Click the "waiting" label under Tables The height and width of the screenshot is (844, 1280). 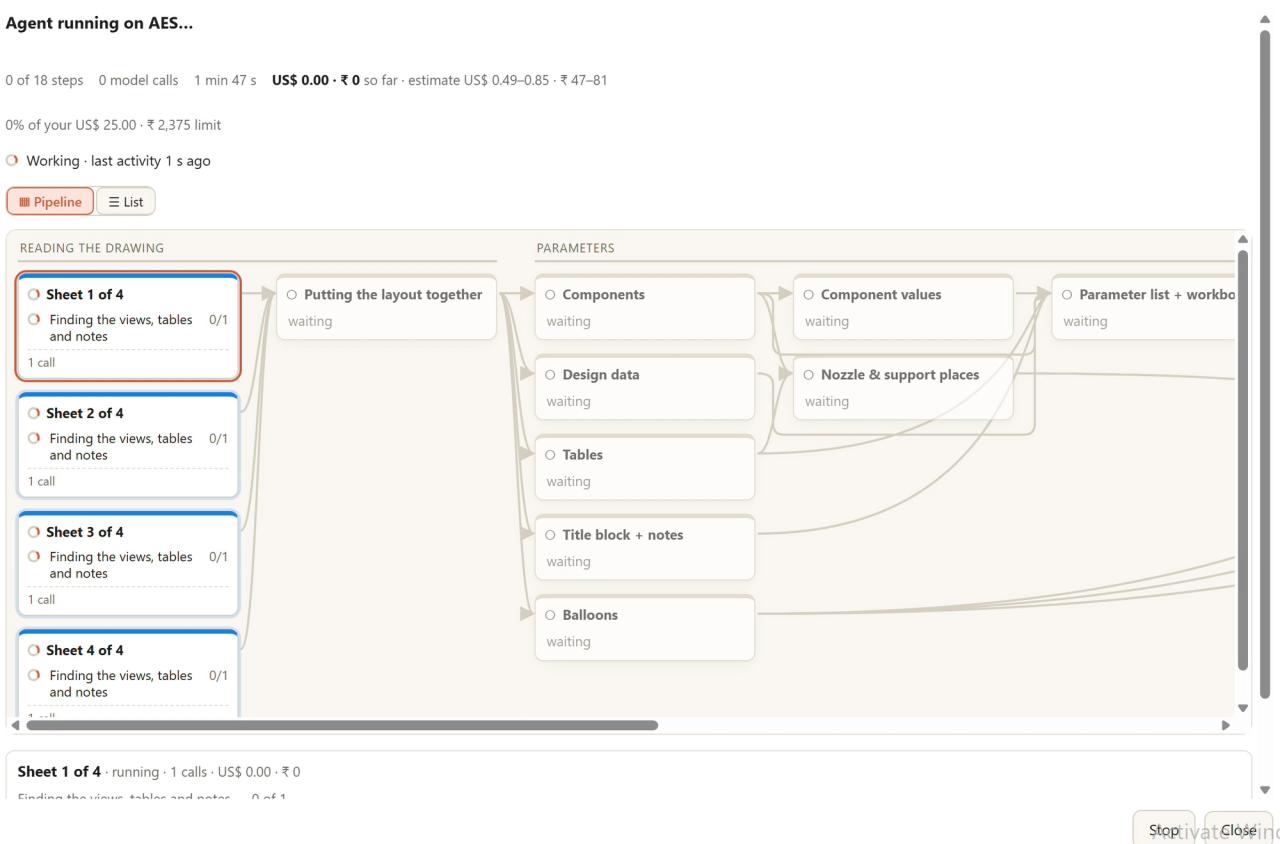[568, 482]
